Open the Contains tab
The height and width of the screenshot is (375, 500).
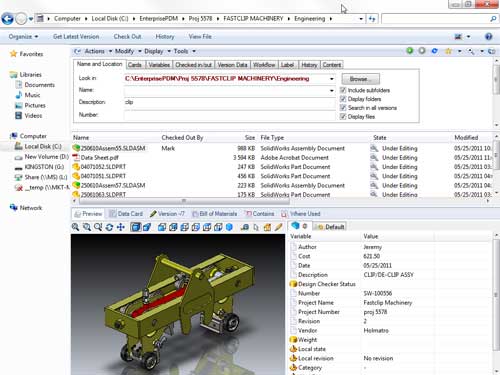click(260, 214)
